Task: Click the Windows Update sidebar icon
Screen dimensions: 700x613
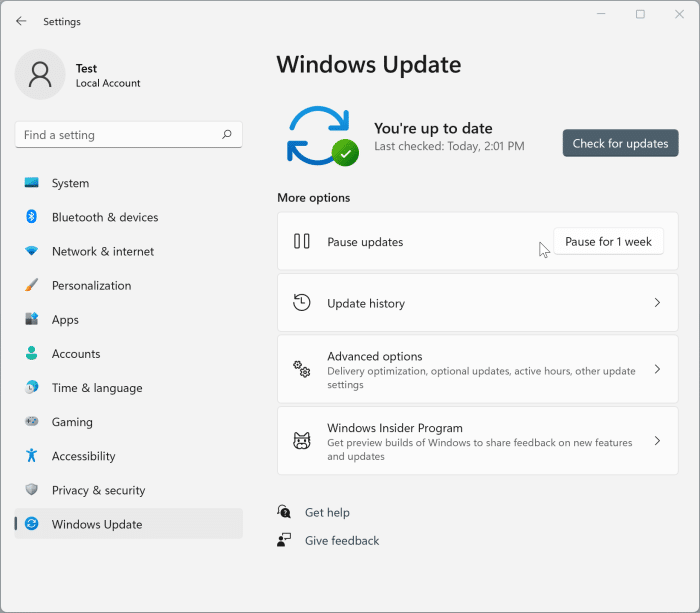Action: click(x=31, y=523)
